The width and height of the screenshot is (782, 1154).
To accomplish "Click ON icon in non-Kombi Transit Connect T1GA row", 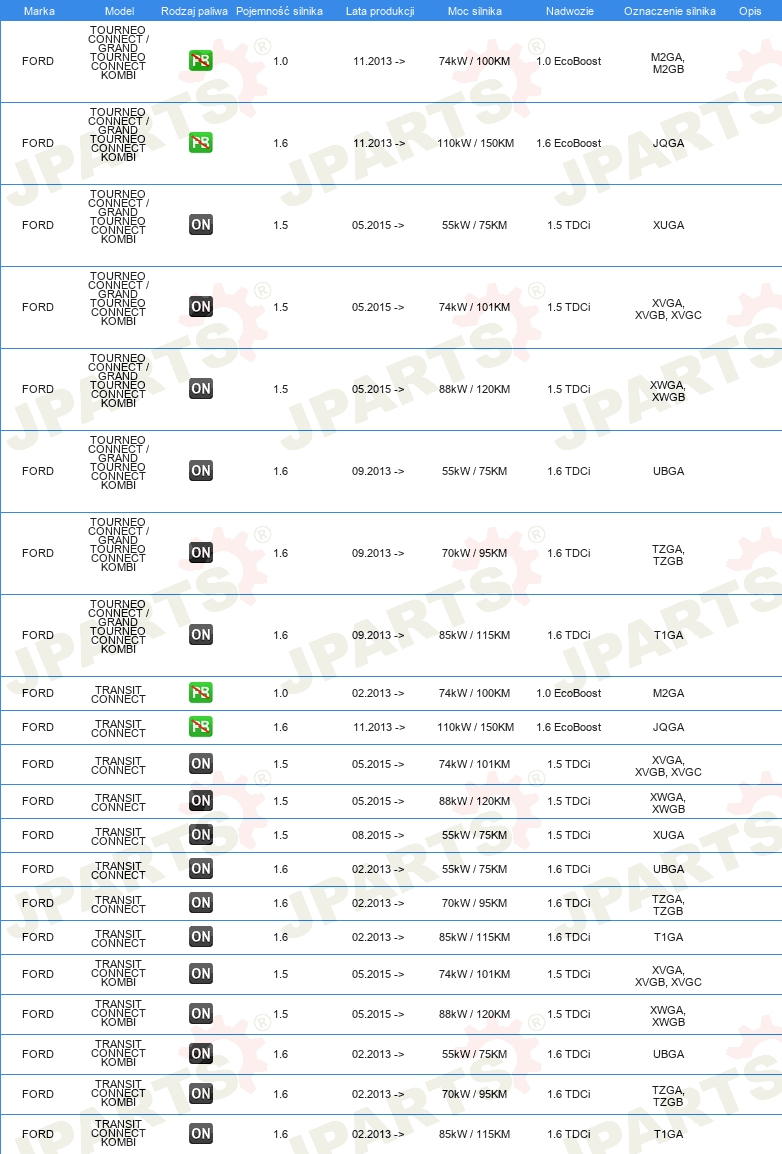I will (x=201, y=936).
